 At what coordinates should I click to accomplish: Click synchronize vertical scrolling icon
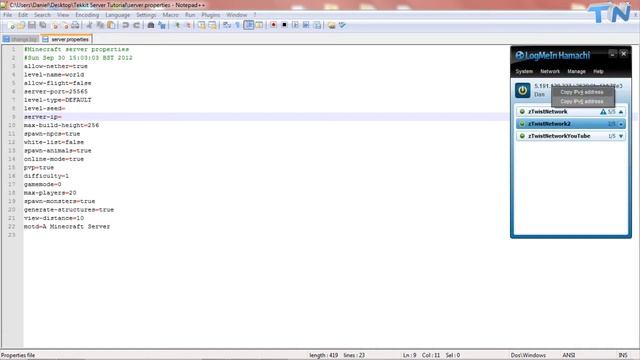pos(202,25)
